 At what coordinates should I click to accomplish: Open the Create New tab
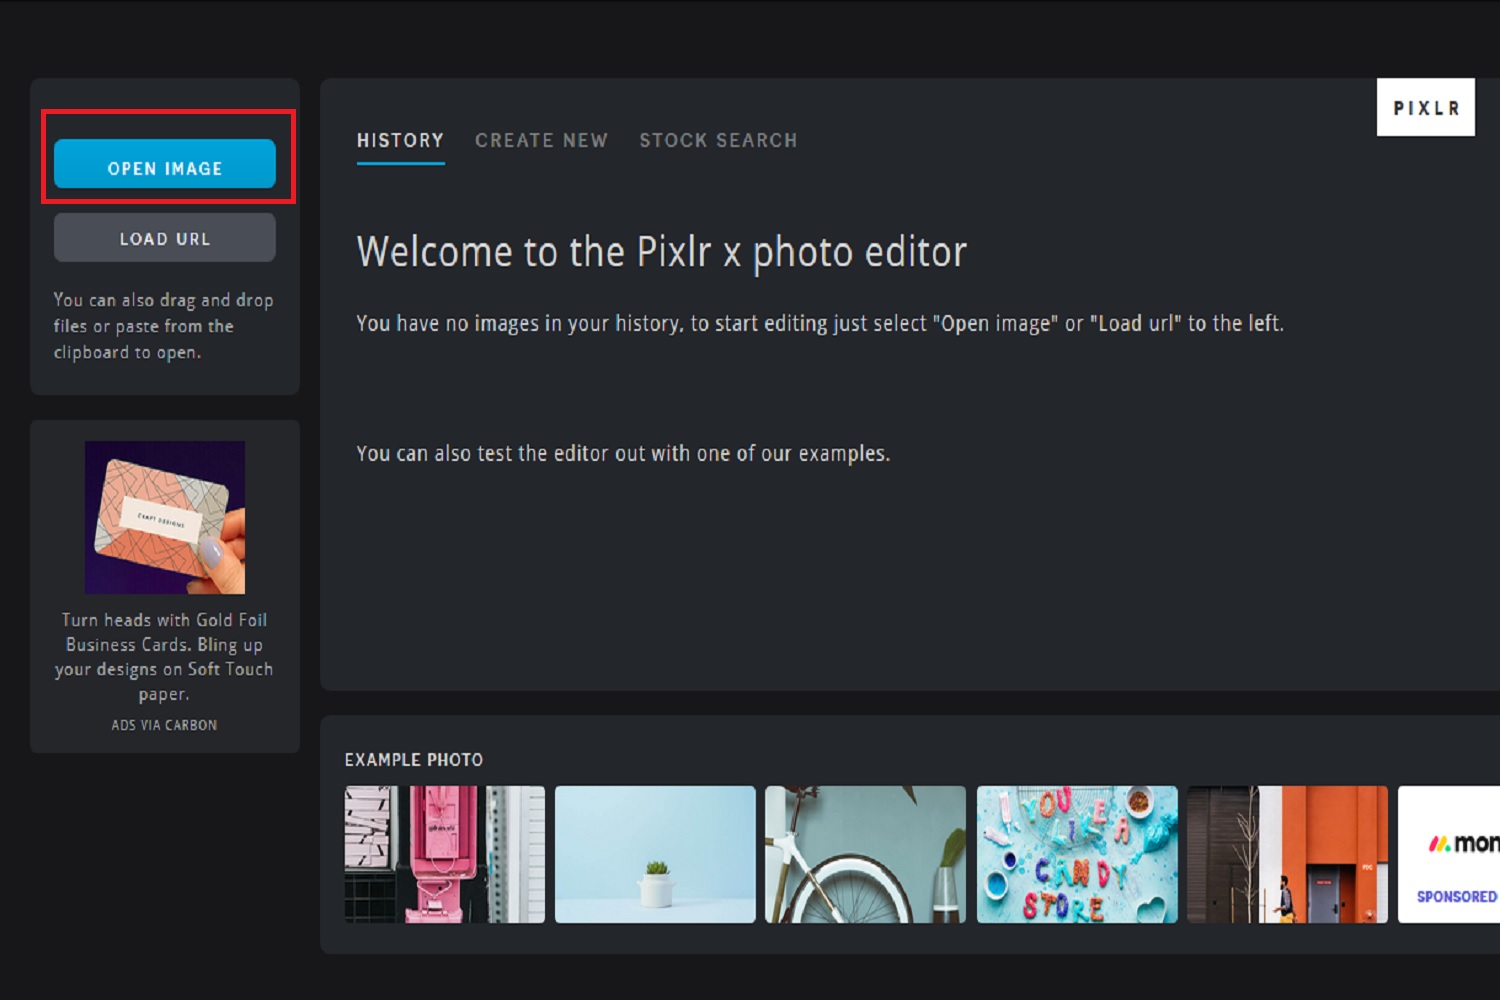point(541,141)
